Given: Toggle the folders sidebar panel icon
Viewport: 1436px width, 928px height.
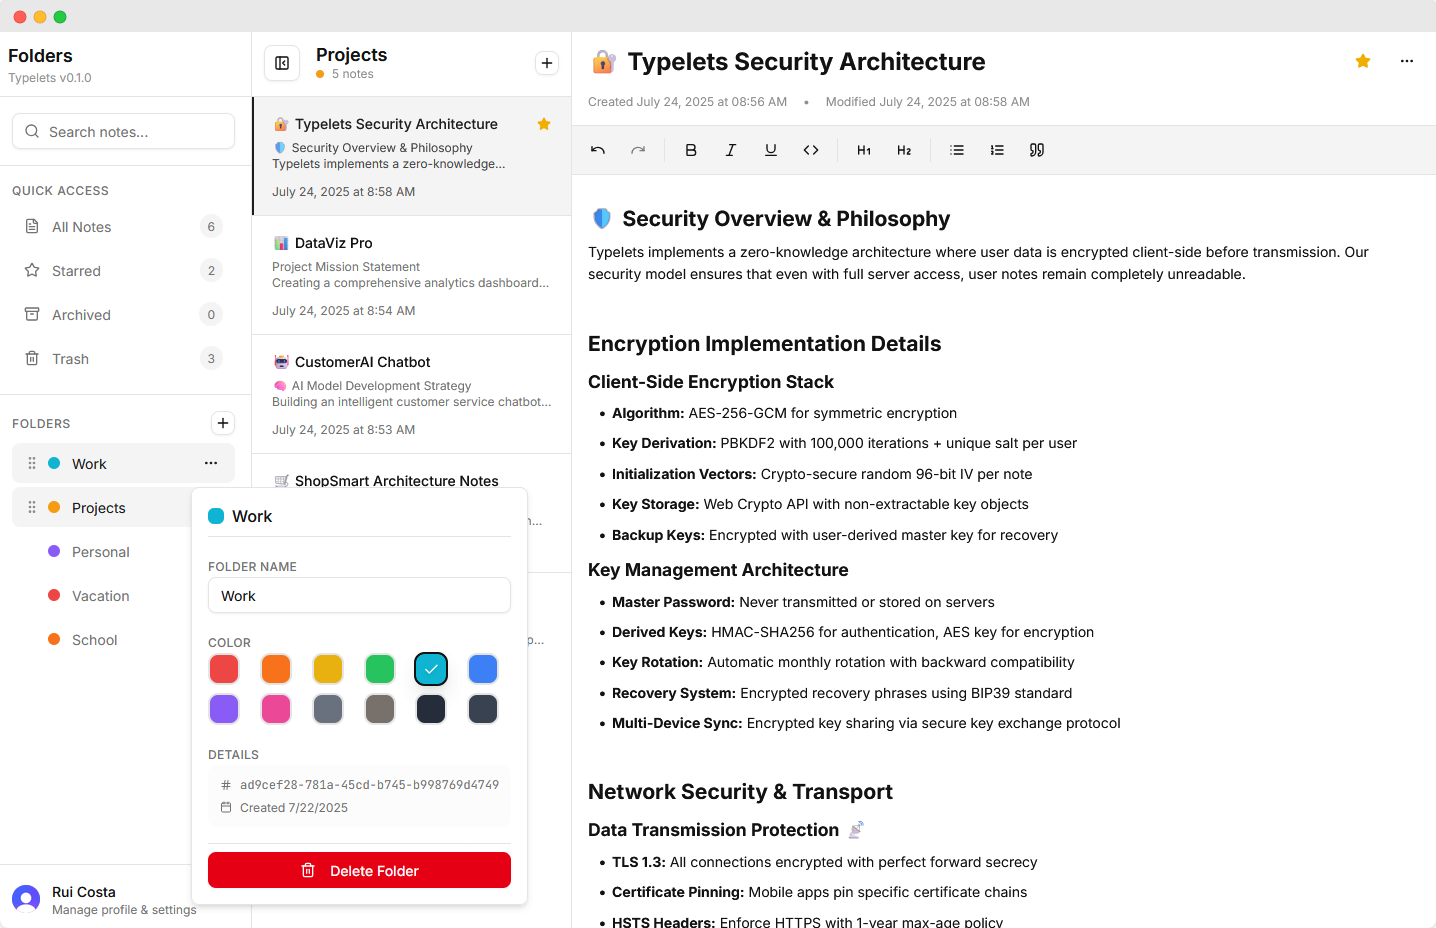Looking at the screenshot, I should [282, 63].
